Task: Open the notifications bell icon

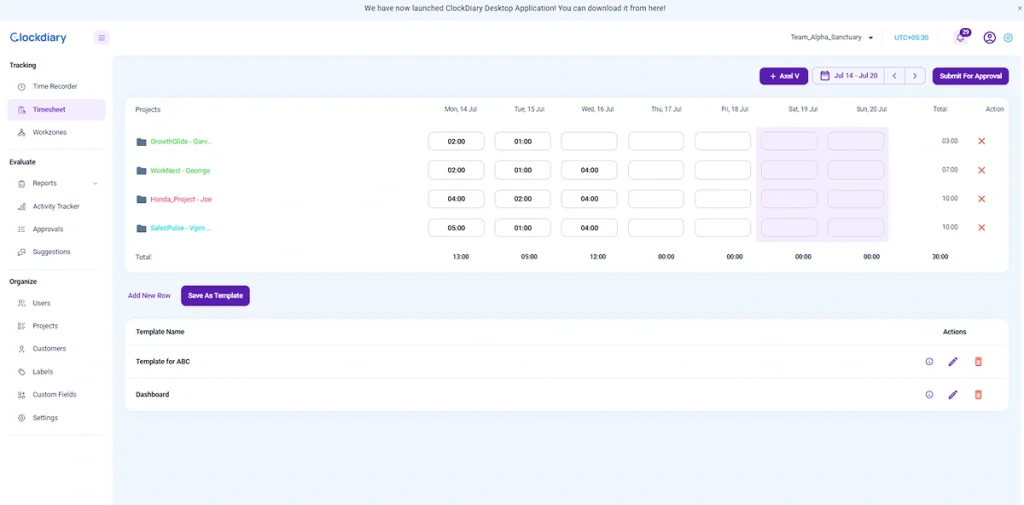Action: [960, 38]
